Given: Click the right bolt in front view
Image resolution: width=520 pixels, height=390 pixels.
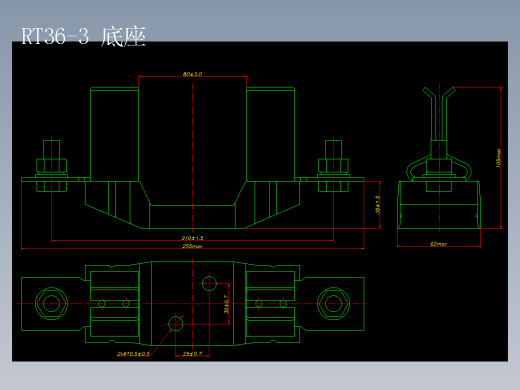Looking at the screenshot, I should click(333, 166).
